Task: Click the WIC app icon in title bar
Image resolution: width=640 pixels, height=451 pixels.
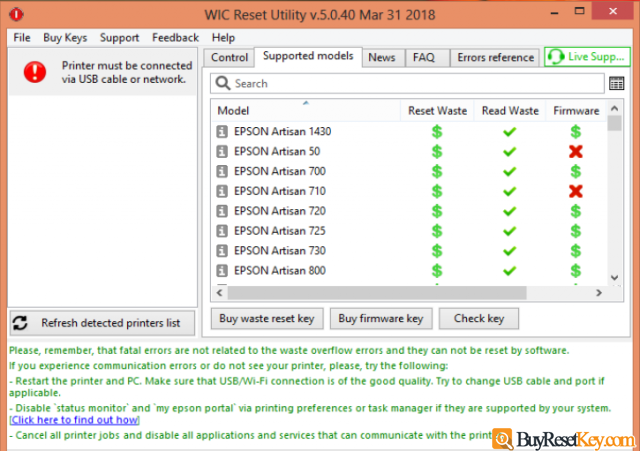Action: pos(16,14)
